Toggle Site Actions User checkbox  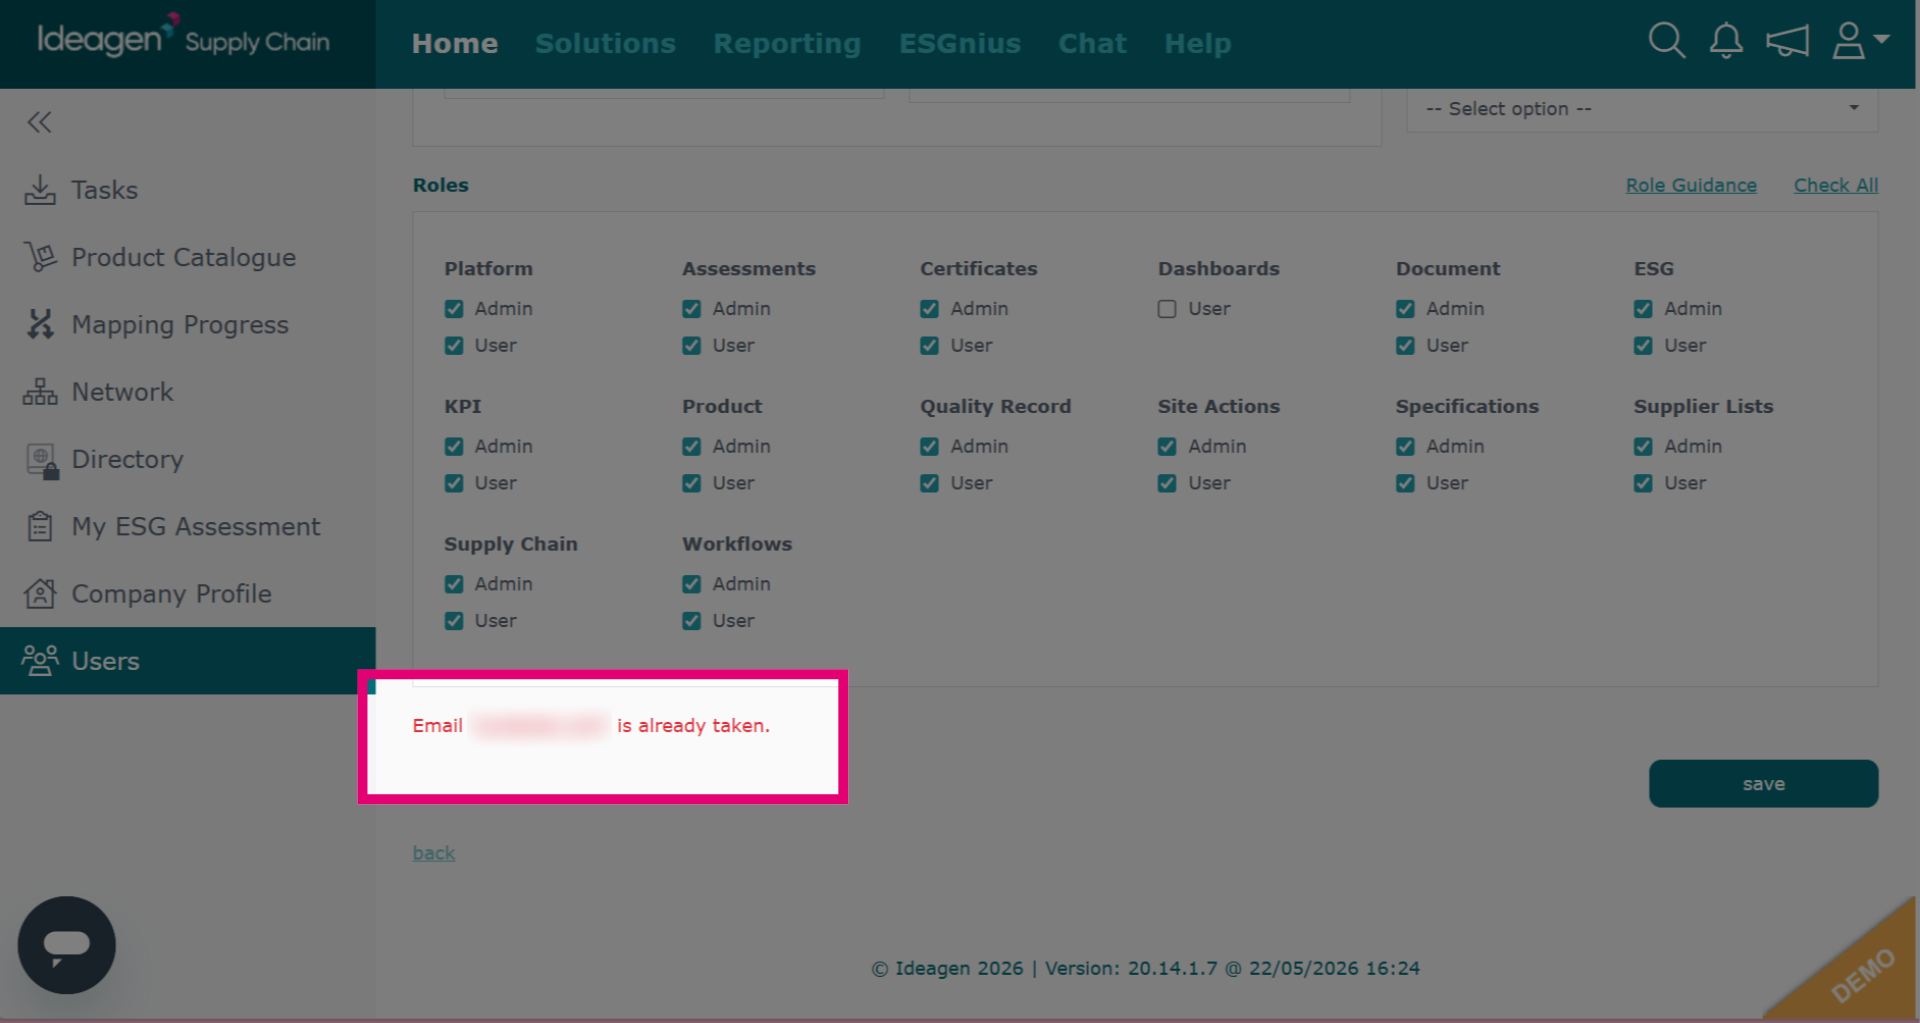pos(1167,484)
